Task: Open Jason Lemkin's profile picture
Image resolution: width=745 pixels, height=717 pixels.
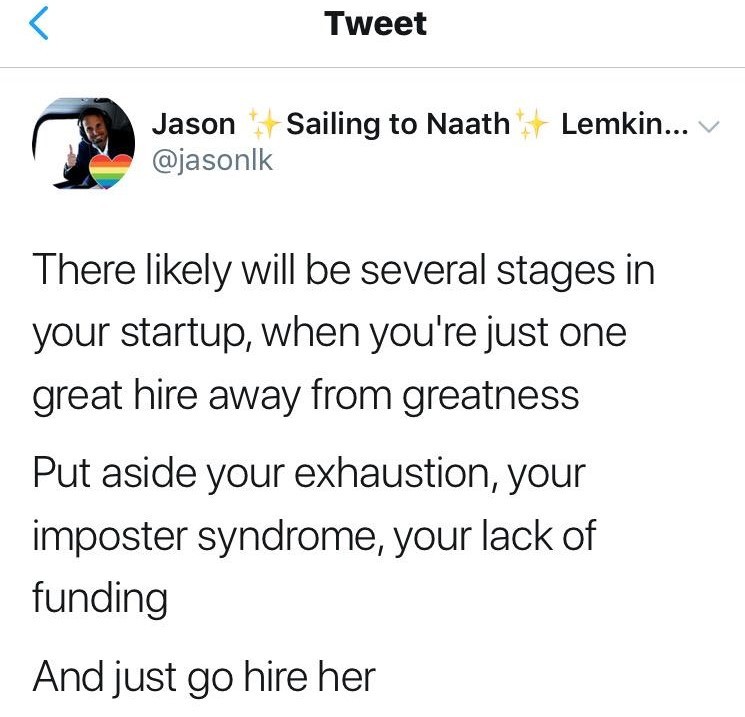Action: click(84, 142)
